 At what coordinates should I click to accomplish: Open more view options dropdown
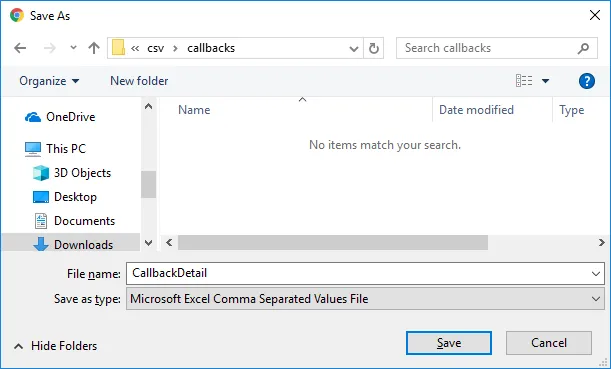(x=546, y=81)
